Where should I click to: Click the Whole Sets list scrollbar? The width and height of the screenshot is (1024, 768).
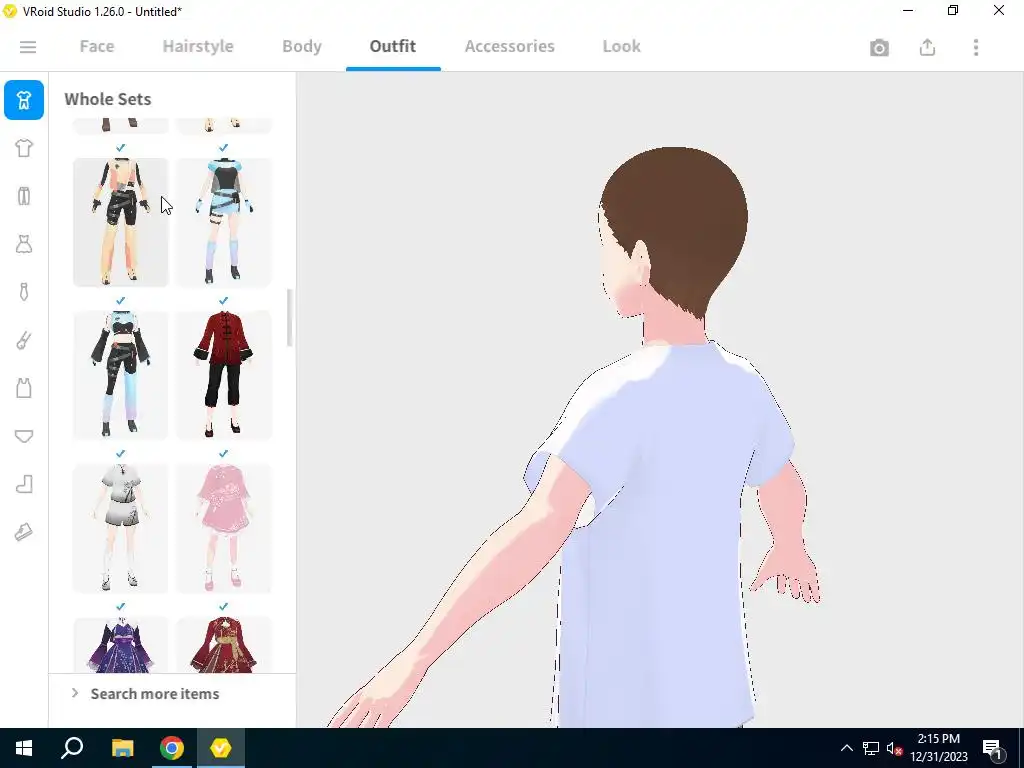[289, 318]
